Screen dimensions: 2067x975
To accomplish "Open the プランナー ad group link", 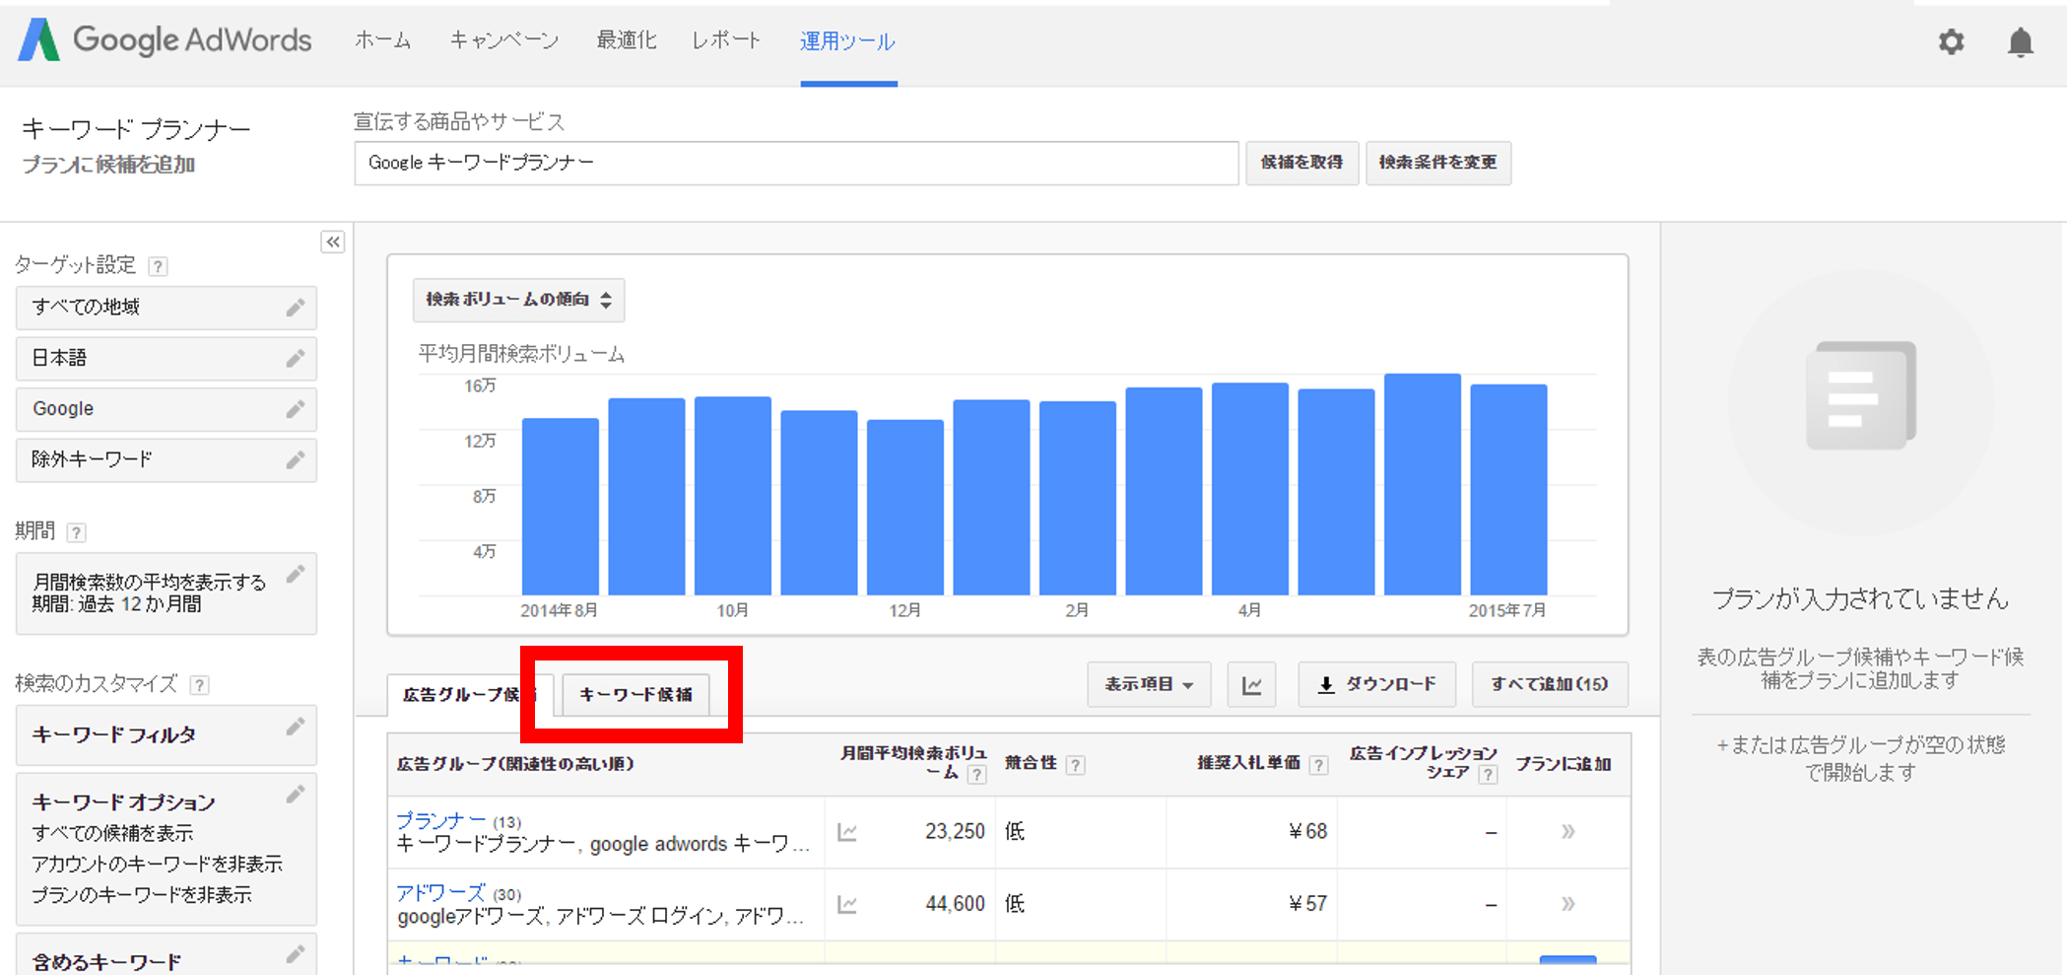I will pos(441,820).
